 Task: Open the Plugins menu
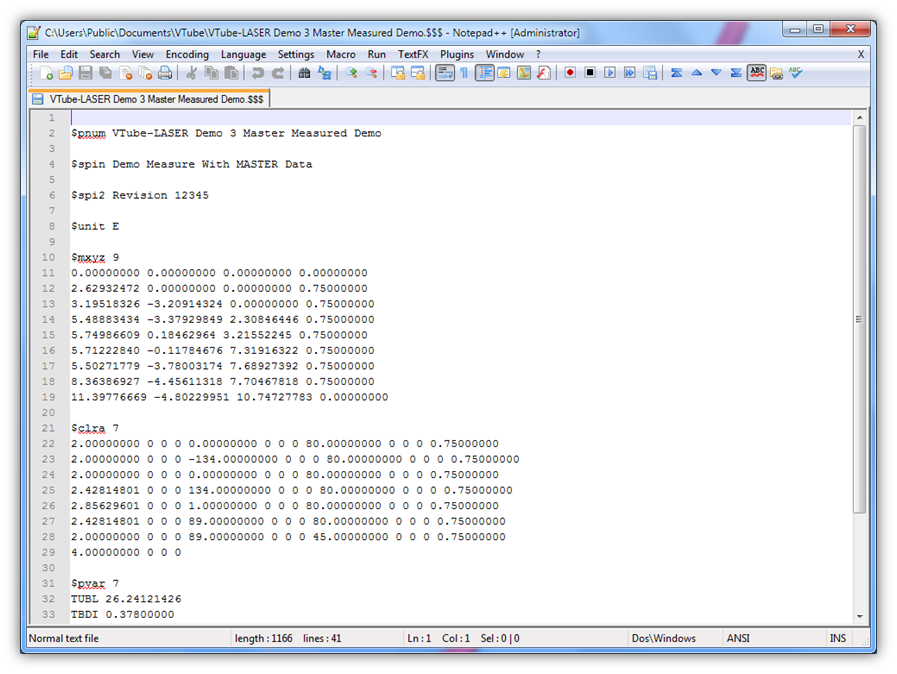457,54
